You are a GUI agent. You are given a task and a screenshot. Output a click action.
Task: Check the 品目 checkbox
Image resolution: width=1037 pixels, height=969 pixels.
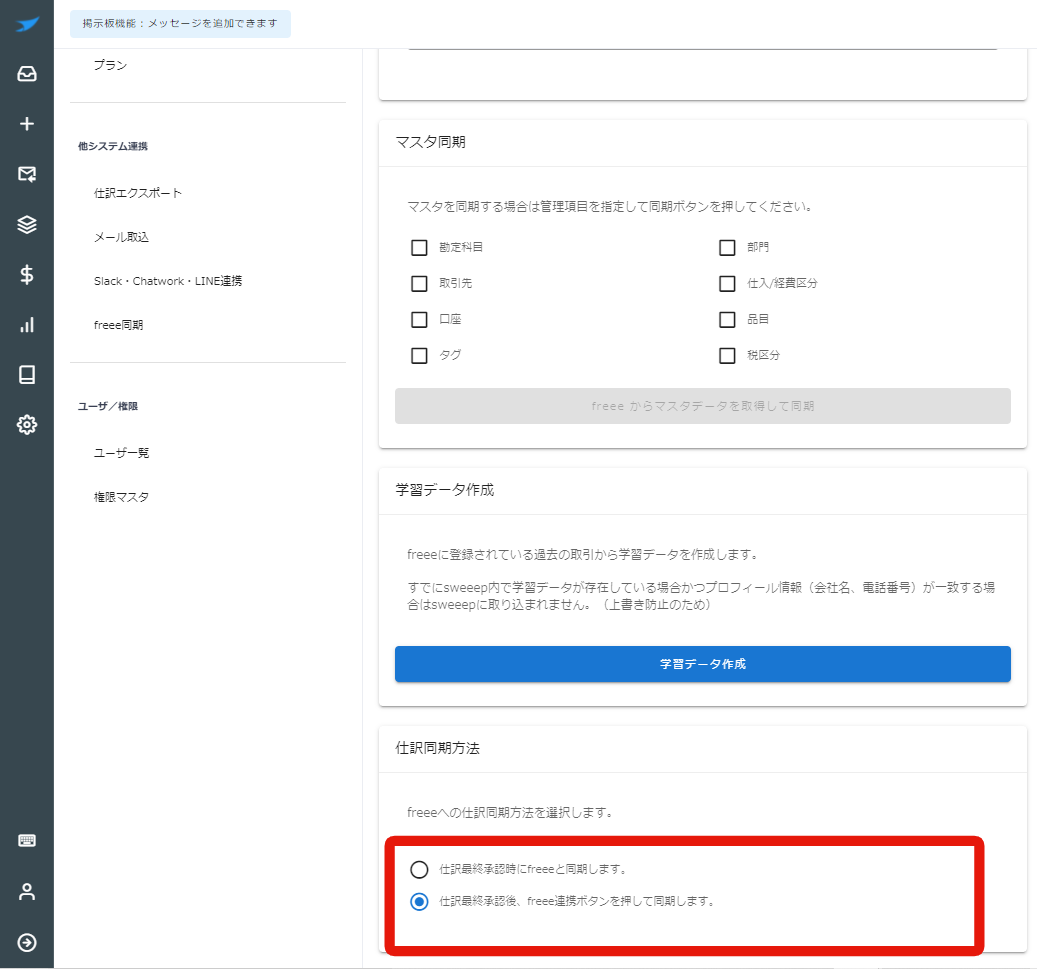point(727,319)
